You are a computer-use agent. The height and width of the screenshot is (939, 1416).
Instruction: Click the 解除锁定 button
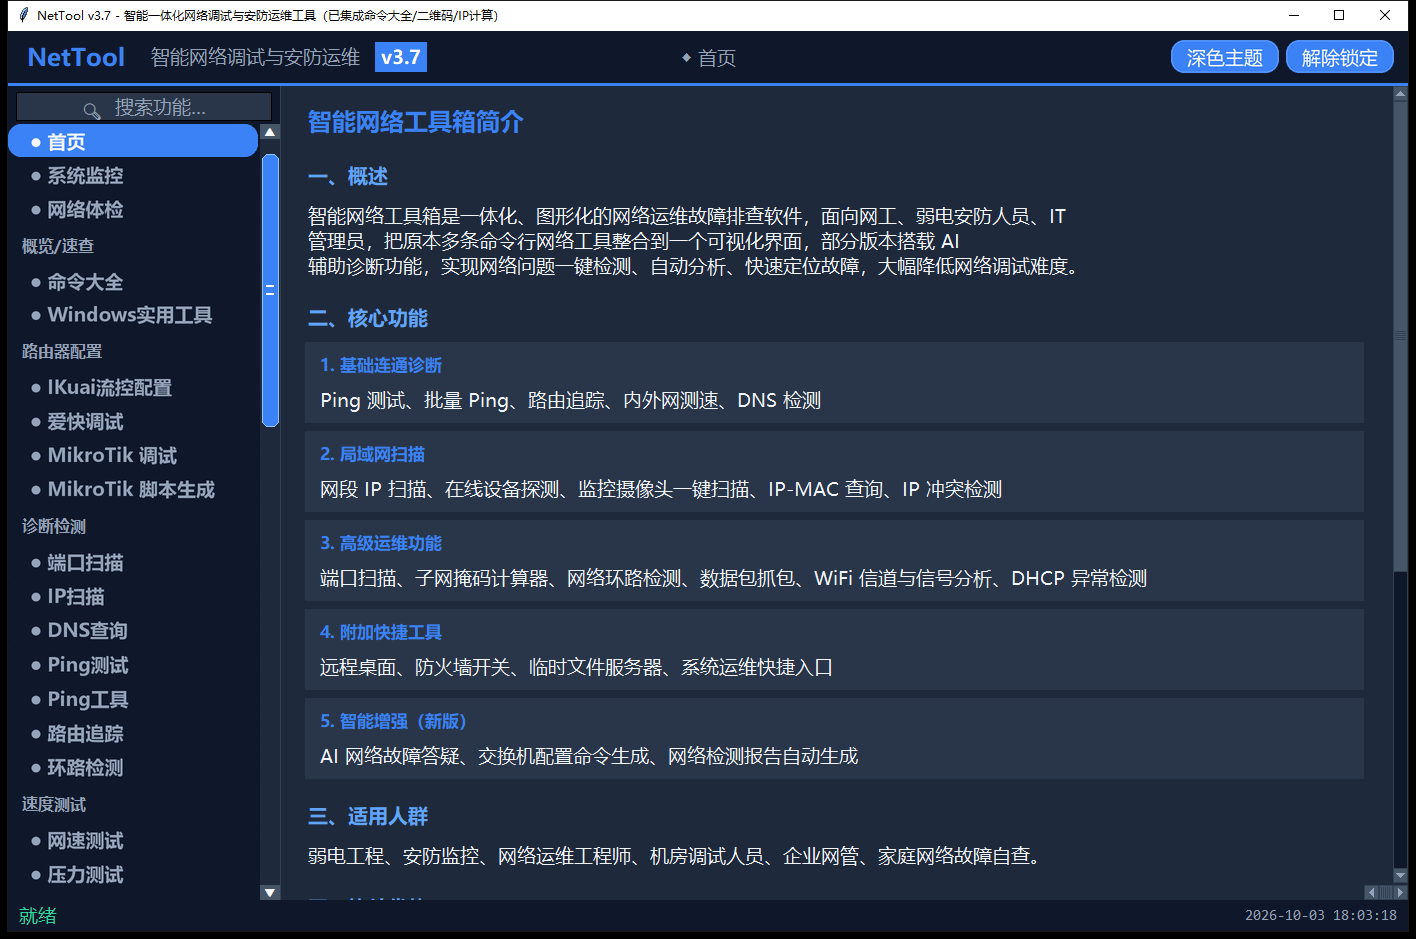[1340, 58]
